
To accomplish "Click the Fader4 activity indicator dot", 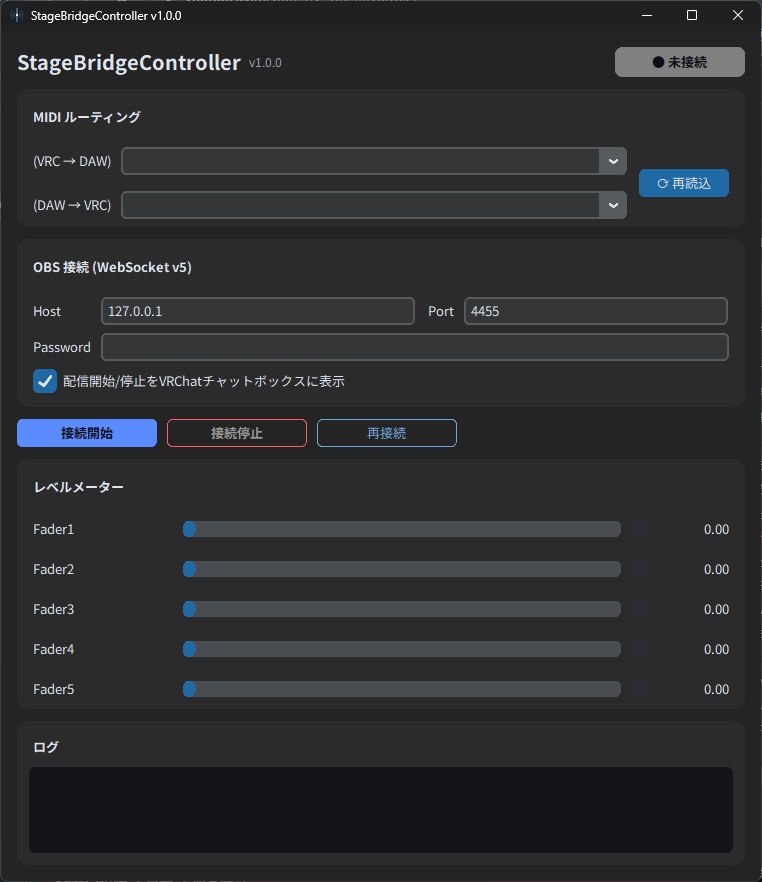I will tap(639, 649).
